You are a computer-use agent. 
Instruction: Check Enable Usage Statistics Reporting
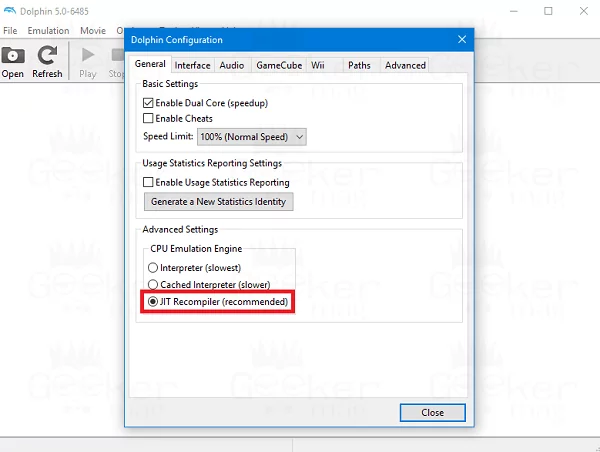148,182
